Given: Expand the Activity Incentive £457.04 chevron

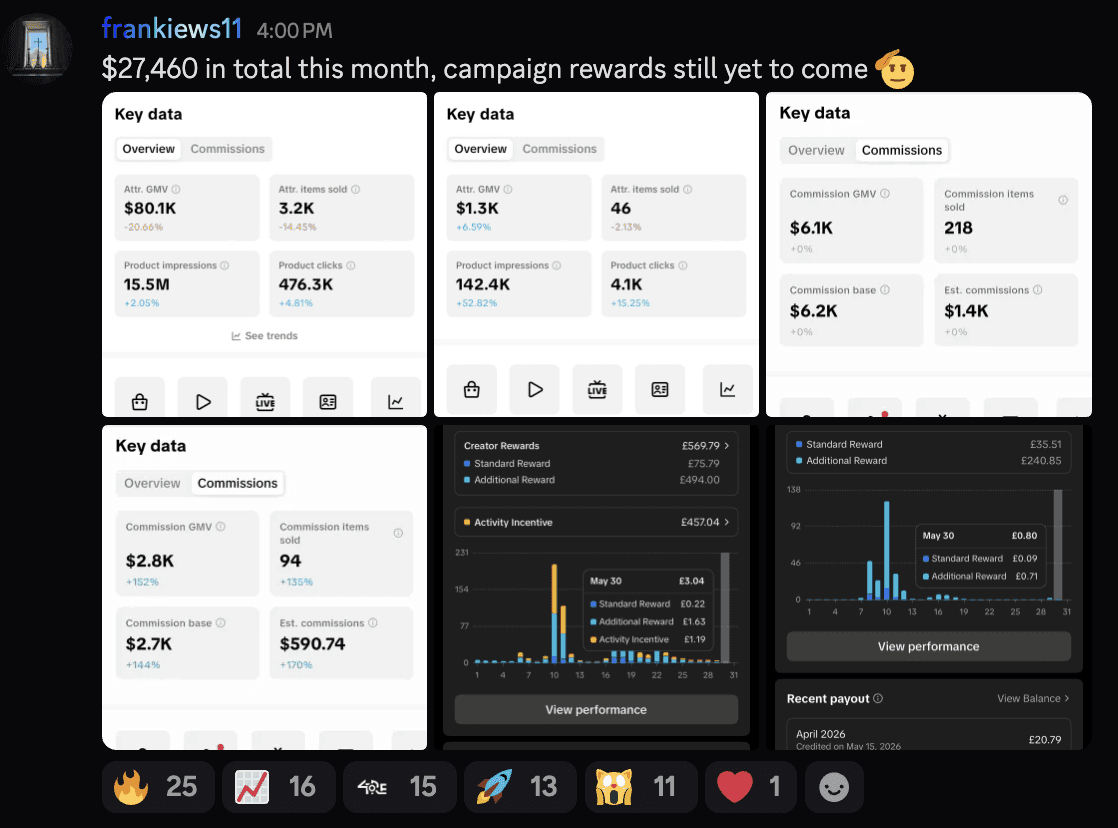Looking at the screenshot, I should coord(727,522).
